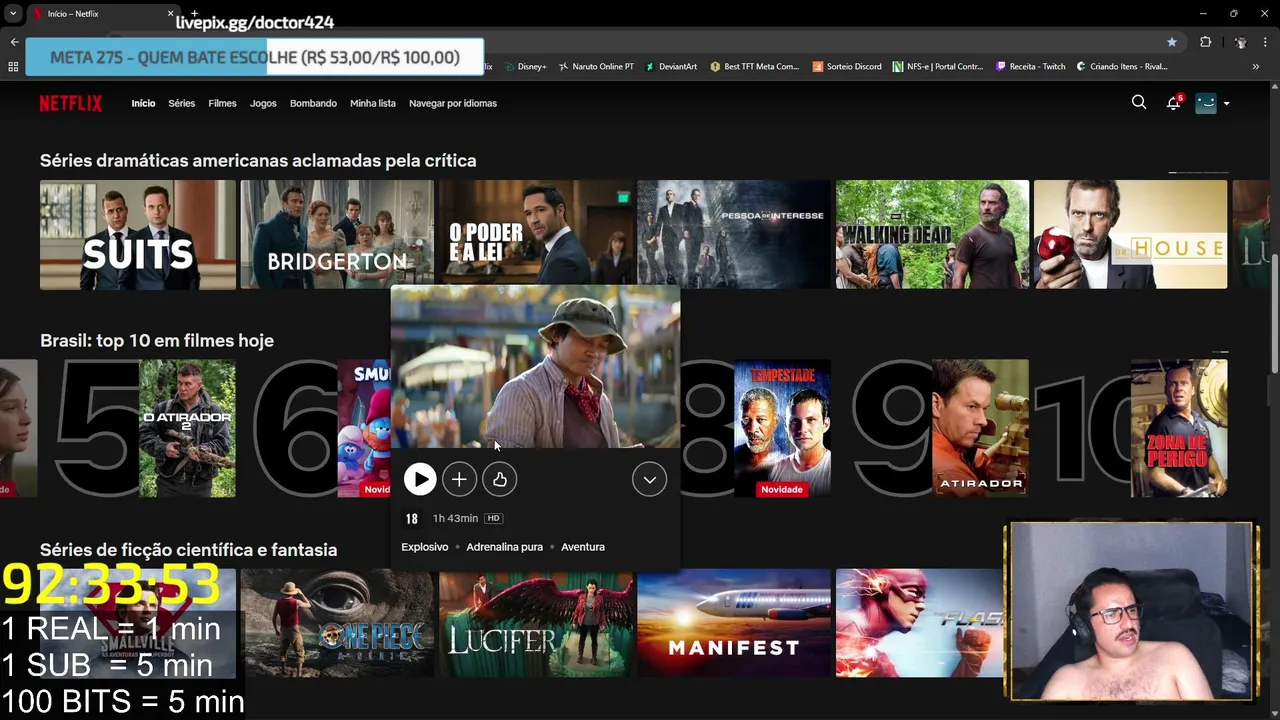Open the Atirador poster at rank 9
This screenshot has width=1280, height=720.
click(980, 428)
